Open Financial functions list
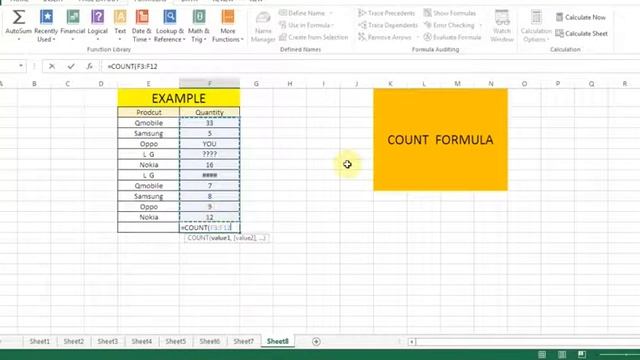The image size is (640, 360). point(73,26)
